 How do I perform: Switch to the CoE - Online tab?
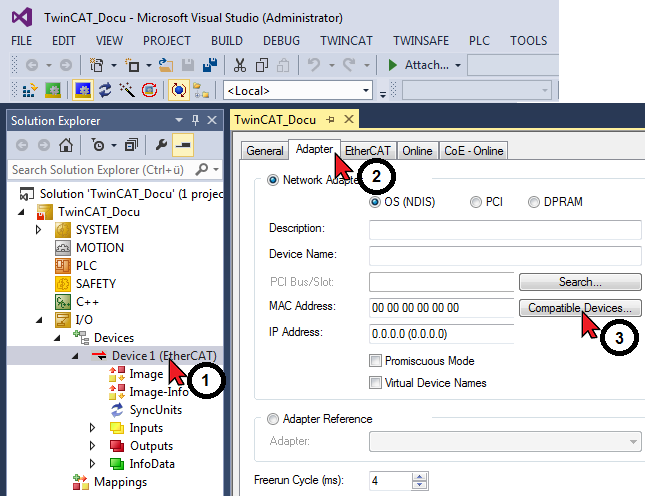[473, 151]
